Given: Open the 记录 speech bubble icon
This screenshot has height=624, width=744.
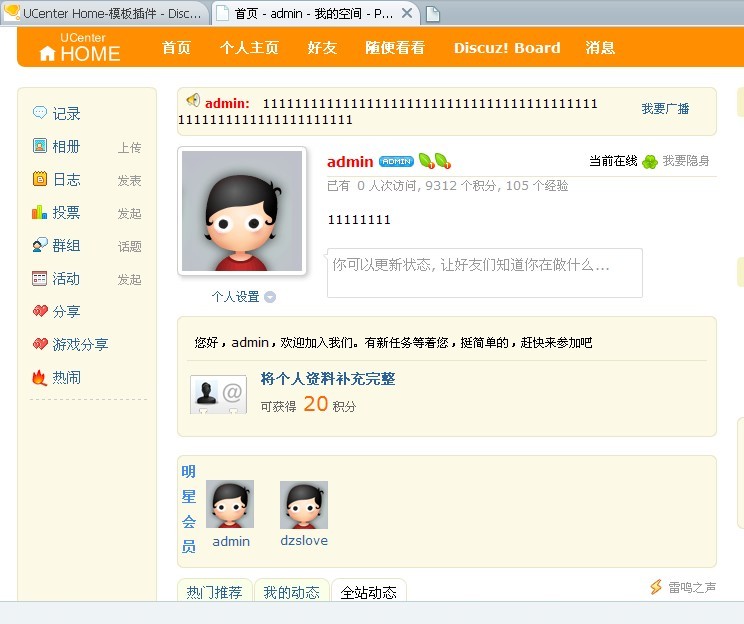Looking at the screenshot, I should 40,112.
